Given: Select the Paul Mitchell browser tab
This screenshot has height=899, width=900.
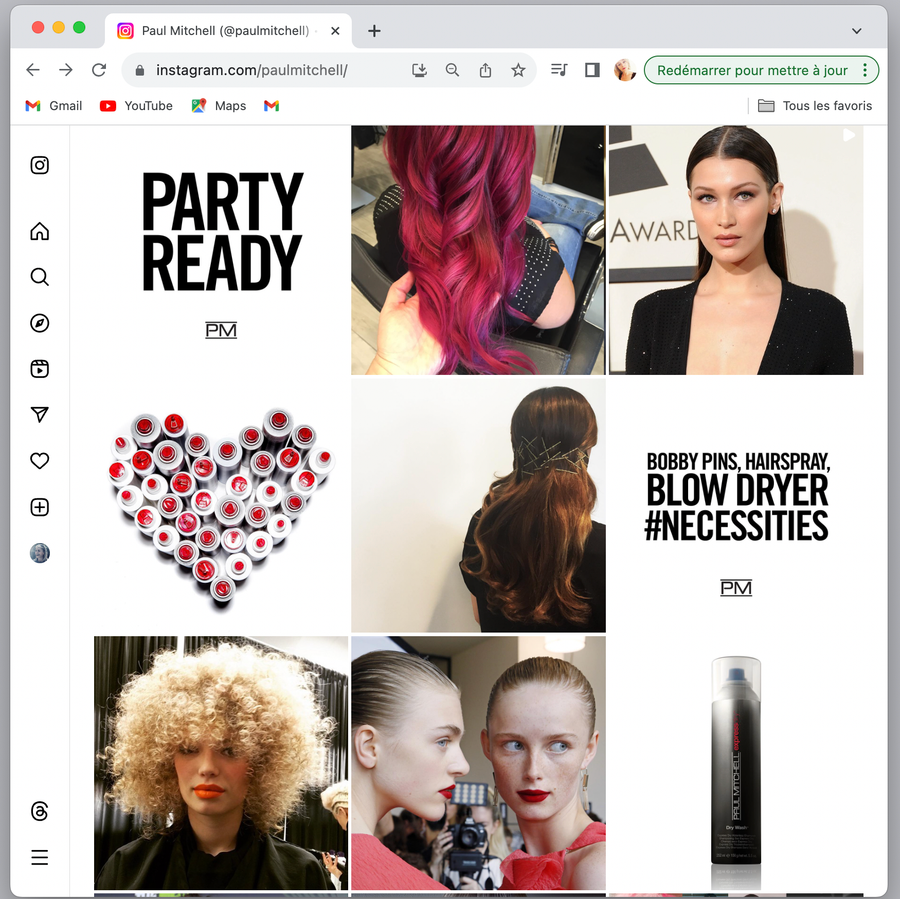Looking at the screenshot, I should [225, 31].
